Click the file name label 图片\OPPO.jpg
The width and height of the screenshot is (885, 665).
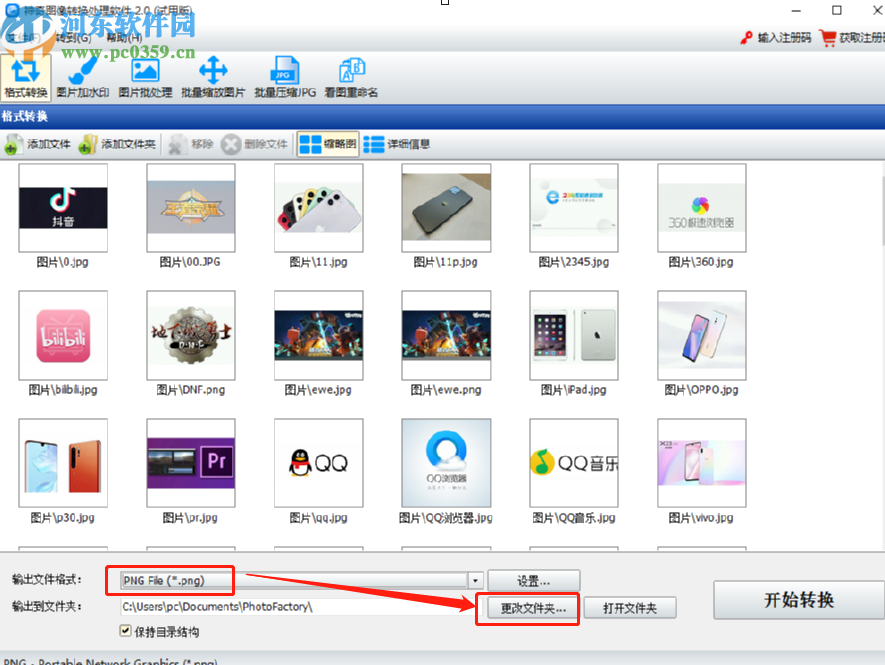click(x=702, y=390)
